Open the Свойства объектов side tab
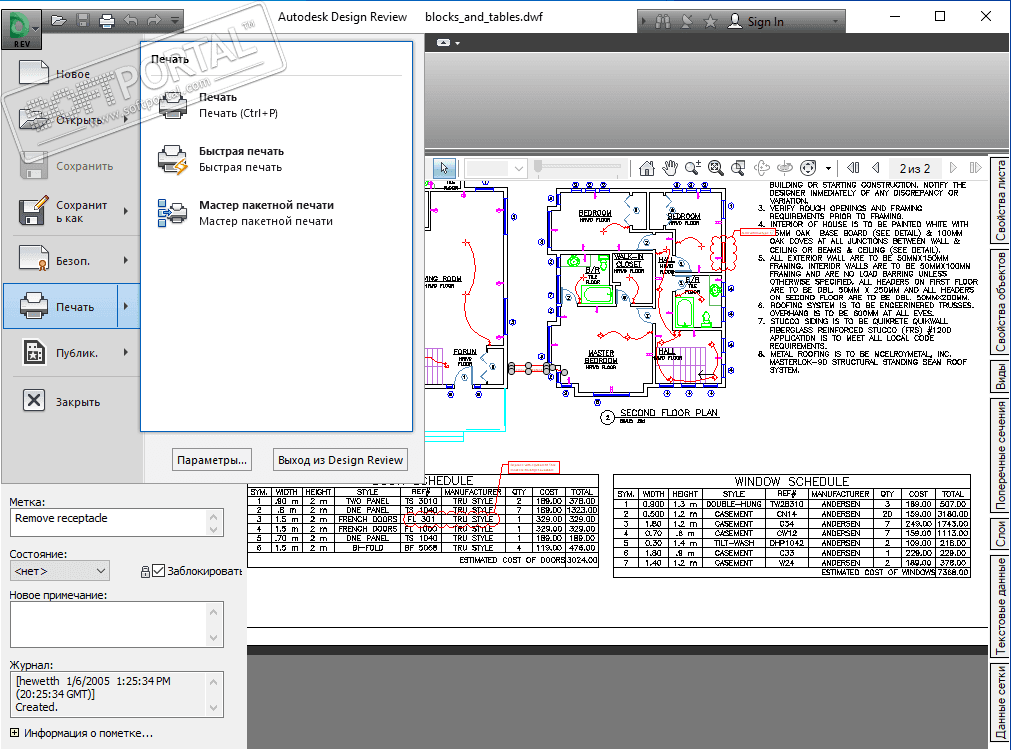Viewport: 1011px width, 750px height. (x=1000, y=302)
